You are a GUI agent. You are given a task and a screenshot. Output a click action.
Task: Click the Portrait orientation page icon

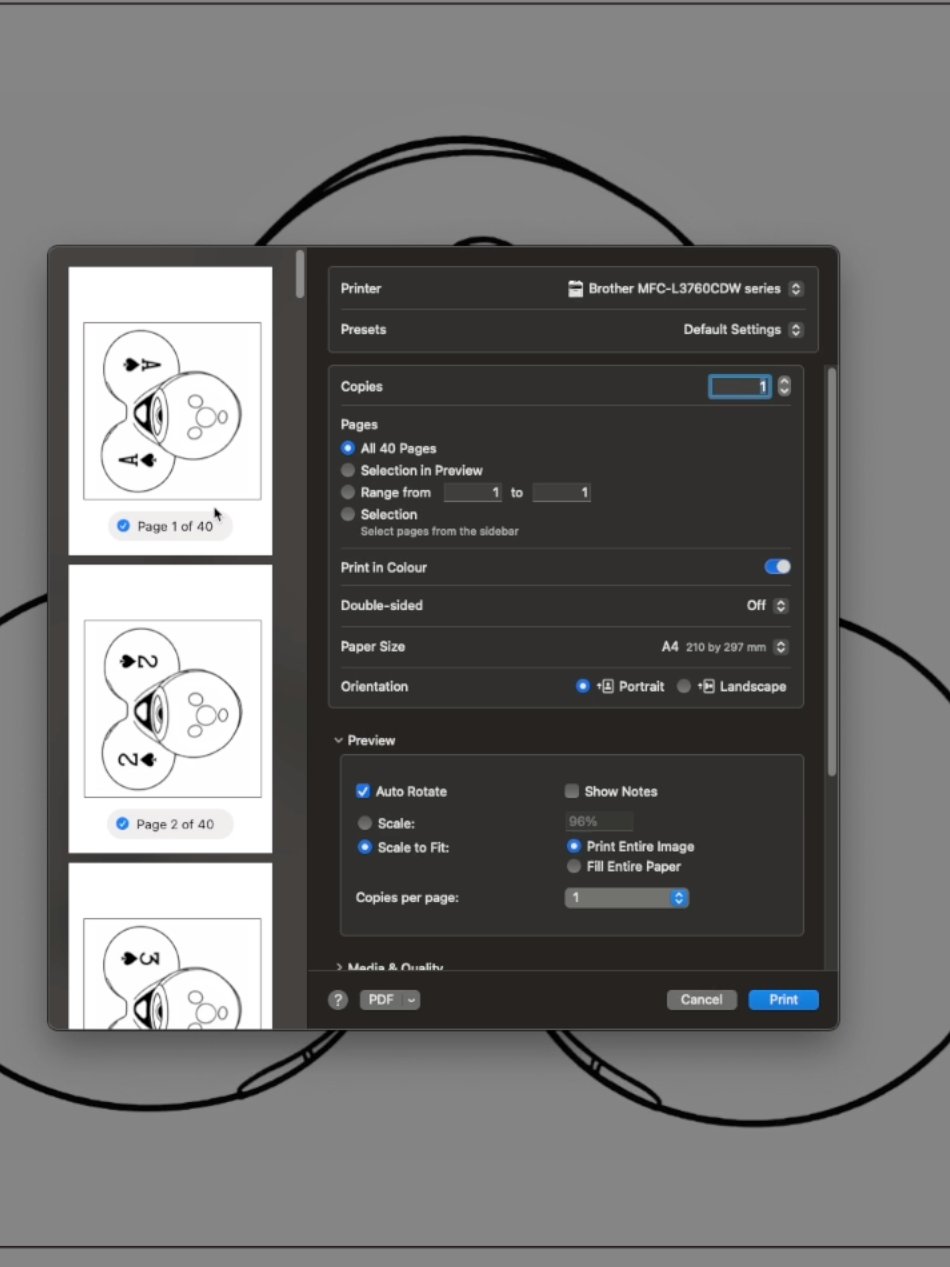(x=604, y=687)
